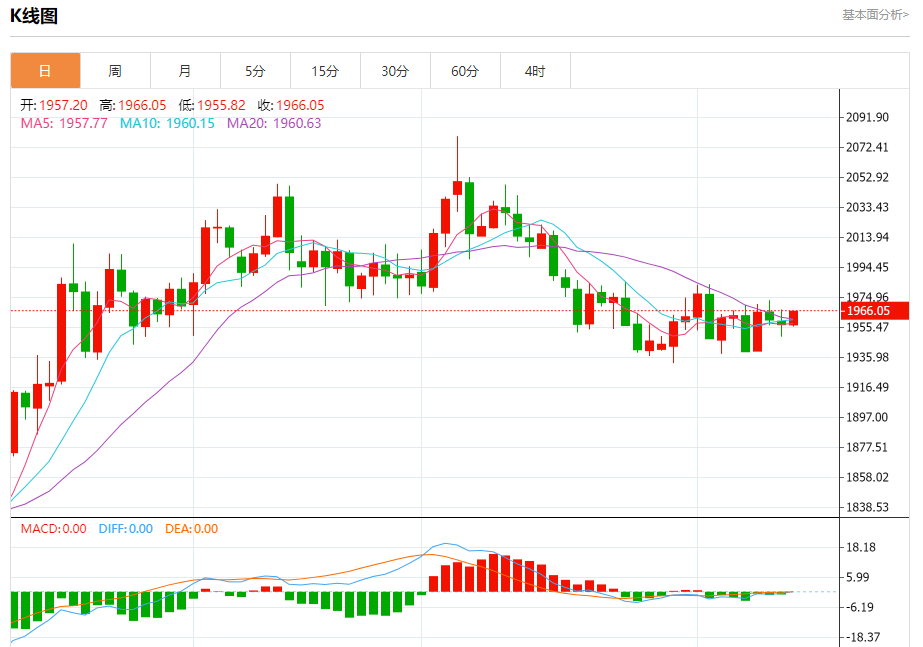Screen dimensions: 923x647
Task: Click the DIFF:0.00 indicator label
Action: click(126, 529)
